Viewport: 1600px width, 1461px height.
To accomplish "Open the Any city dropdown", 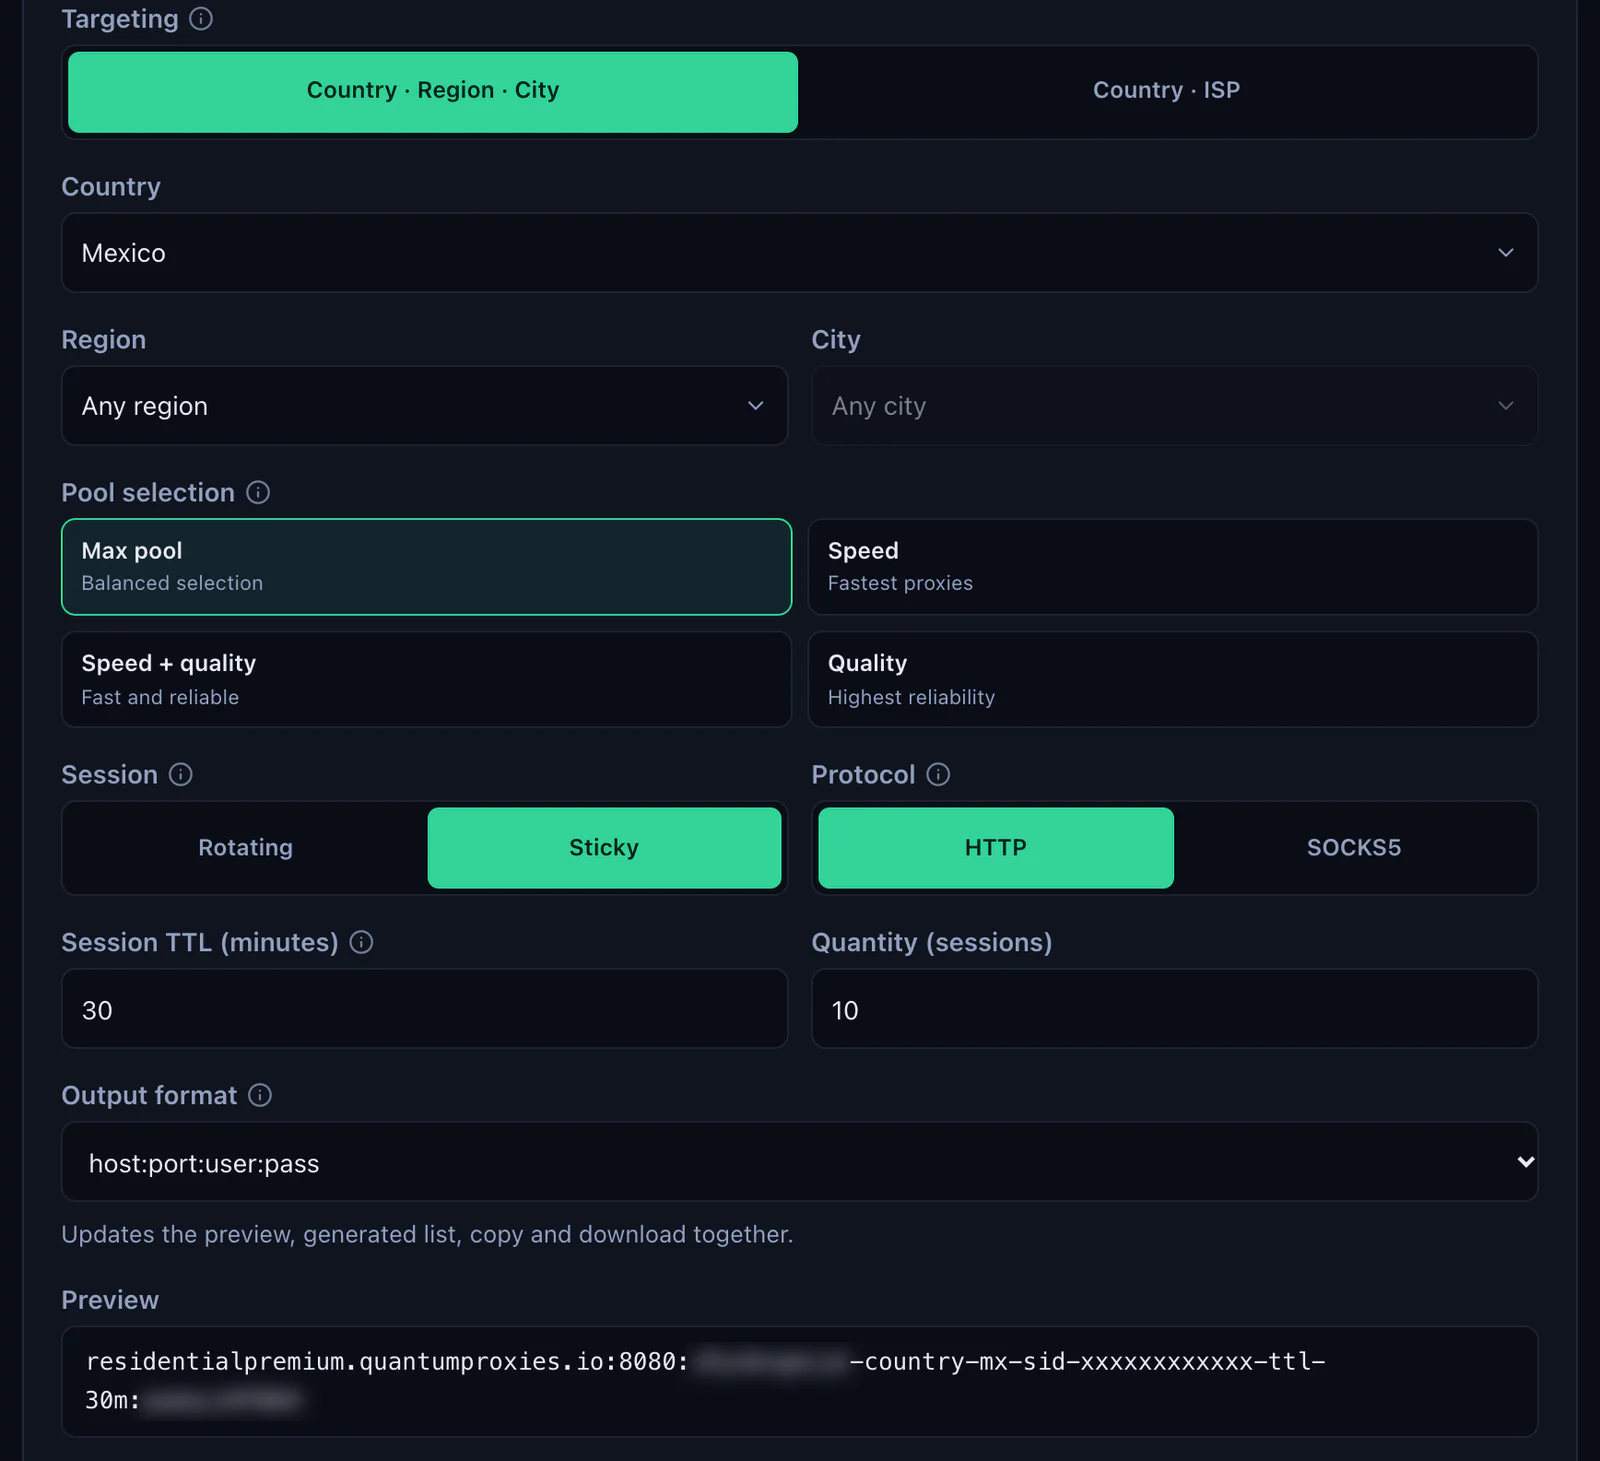I will tap(1174, 406).
